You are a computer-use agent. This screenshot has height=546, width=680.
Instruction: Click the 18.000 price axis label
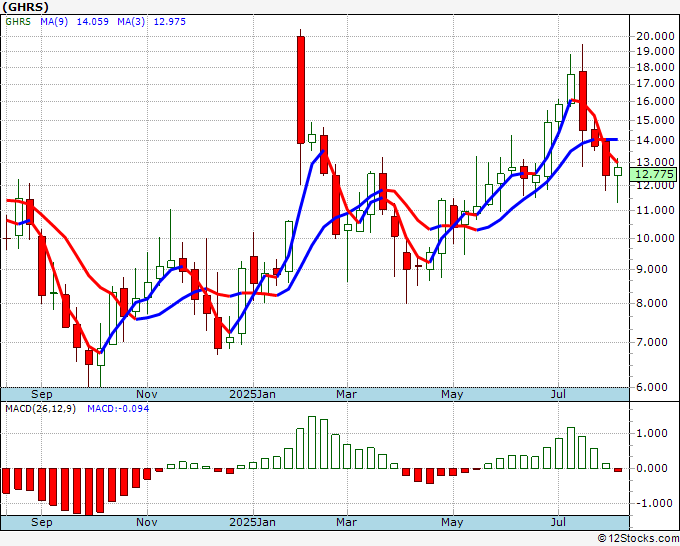coord(655,67)
